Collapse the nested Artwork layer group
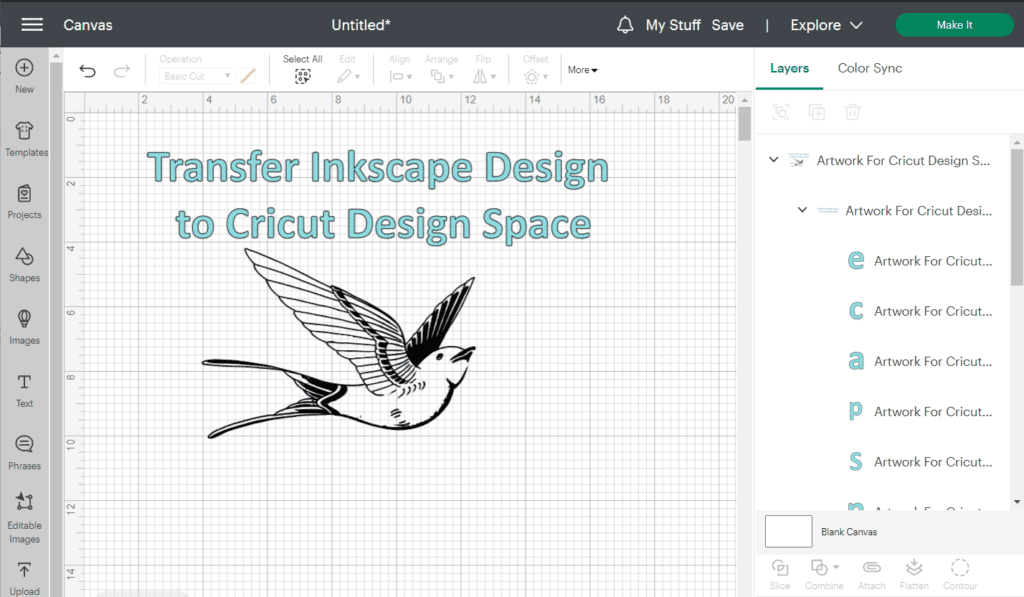The height and width of the screenshot is (597, 1024). [x=802, y=210]
